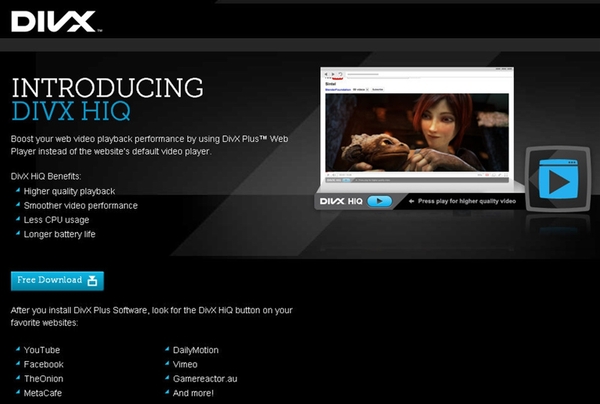
Task: Click 'Facebook' in the websites list
Action: (x=44, y=364)
